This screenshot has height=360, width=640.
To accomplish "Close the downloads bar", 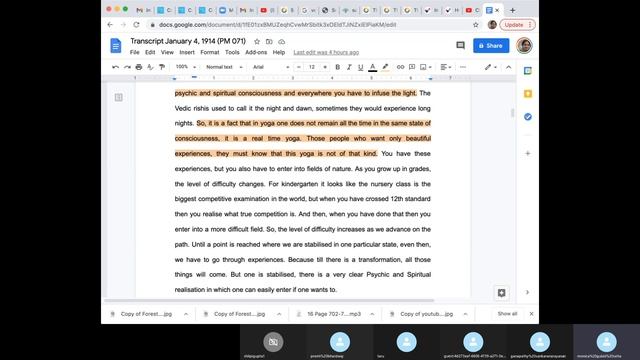I will [x=531, y=313].
